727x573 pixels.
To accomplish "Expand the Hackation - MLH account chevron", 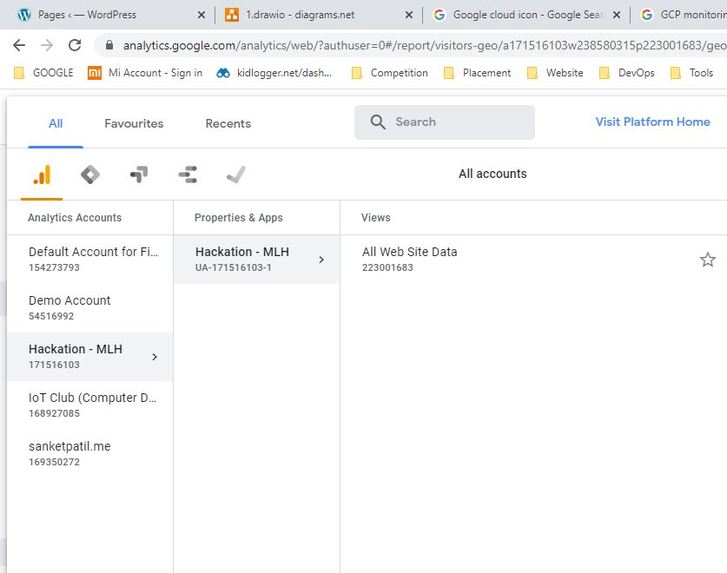I will [x=155, y=357].
